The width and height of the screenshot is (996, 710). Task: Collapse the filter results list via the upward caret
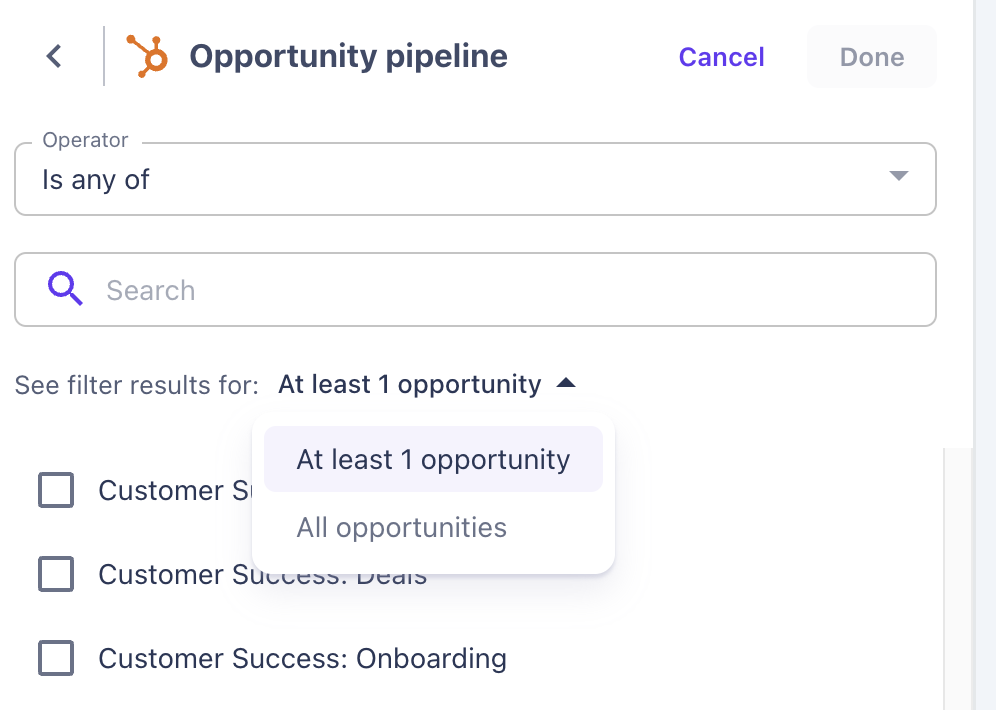pos(566,384)
